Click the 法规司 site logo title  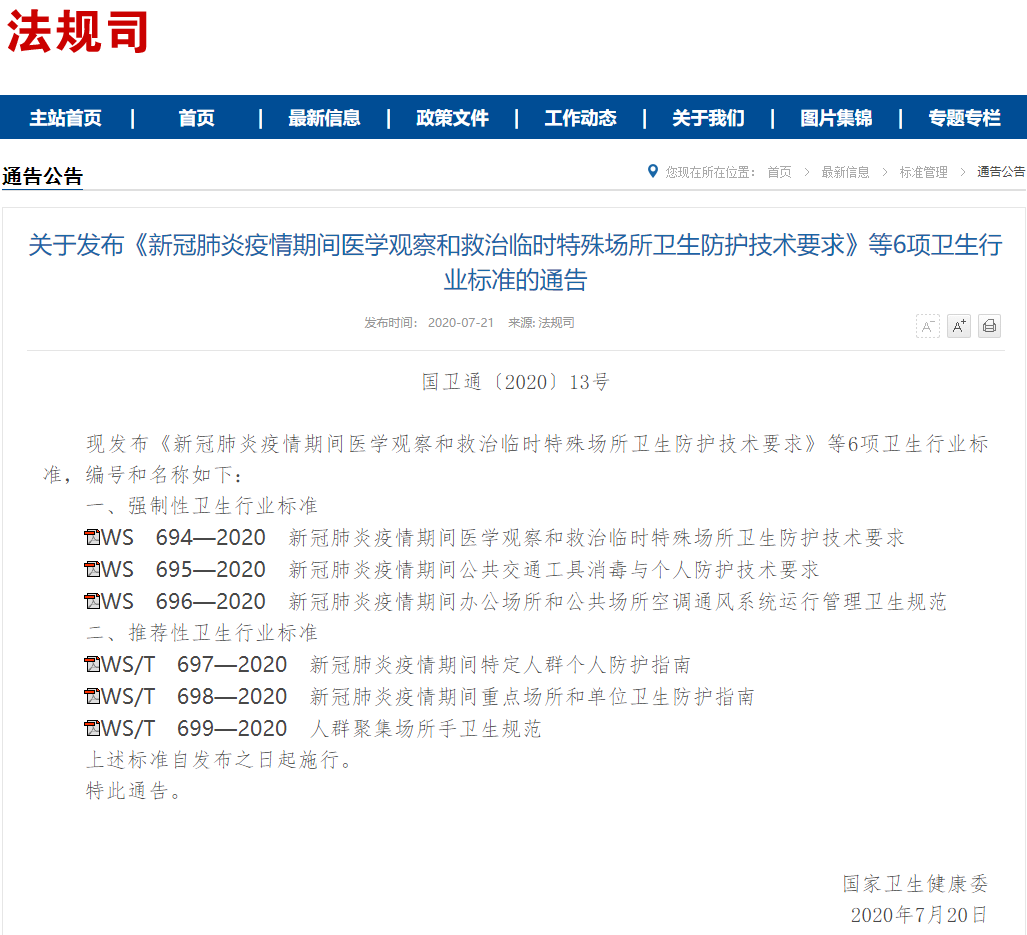pyautogui.click(x=77, y=32)
